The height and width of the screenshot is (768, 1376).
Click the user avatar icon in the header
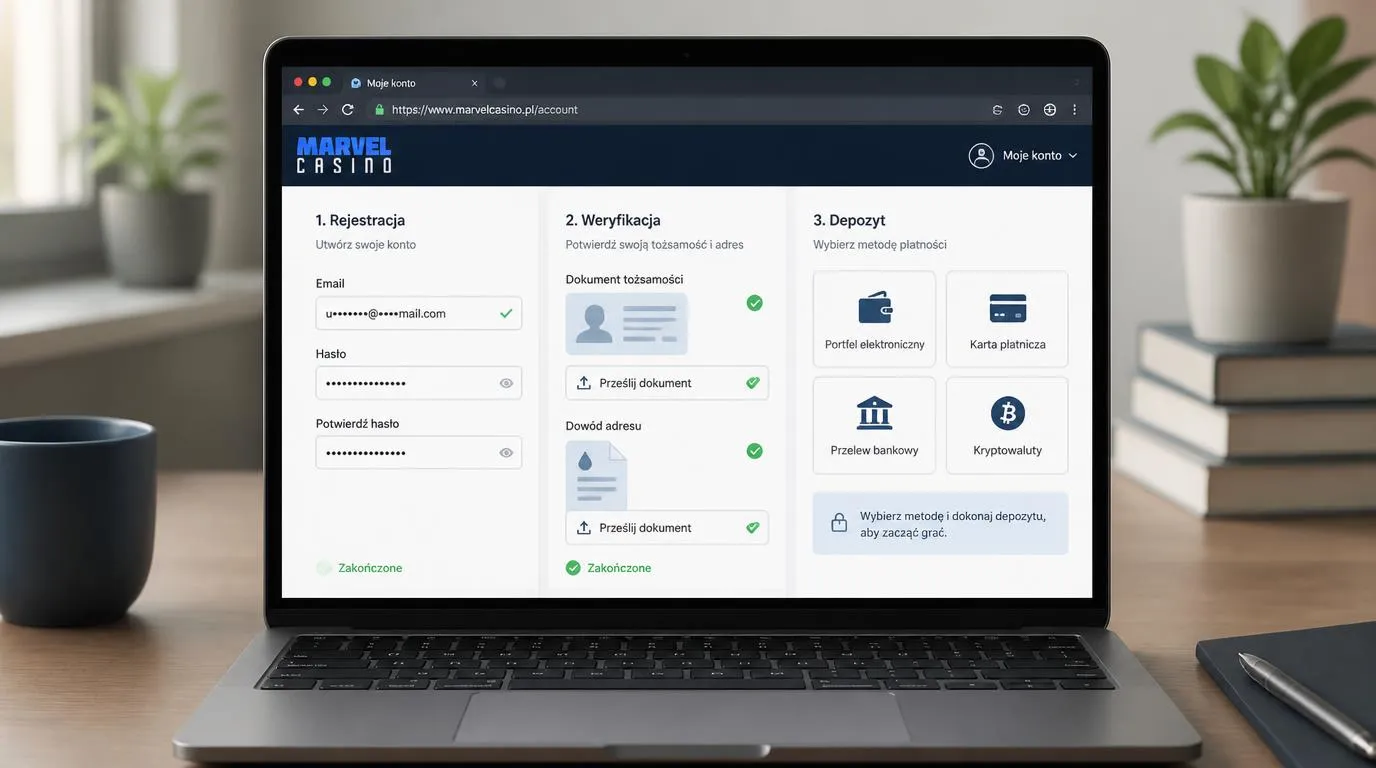point(981,155)
